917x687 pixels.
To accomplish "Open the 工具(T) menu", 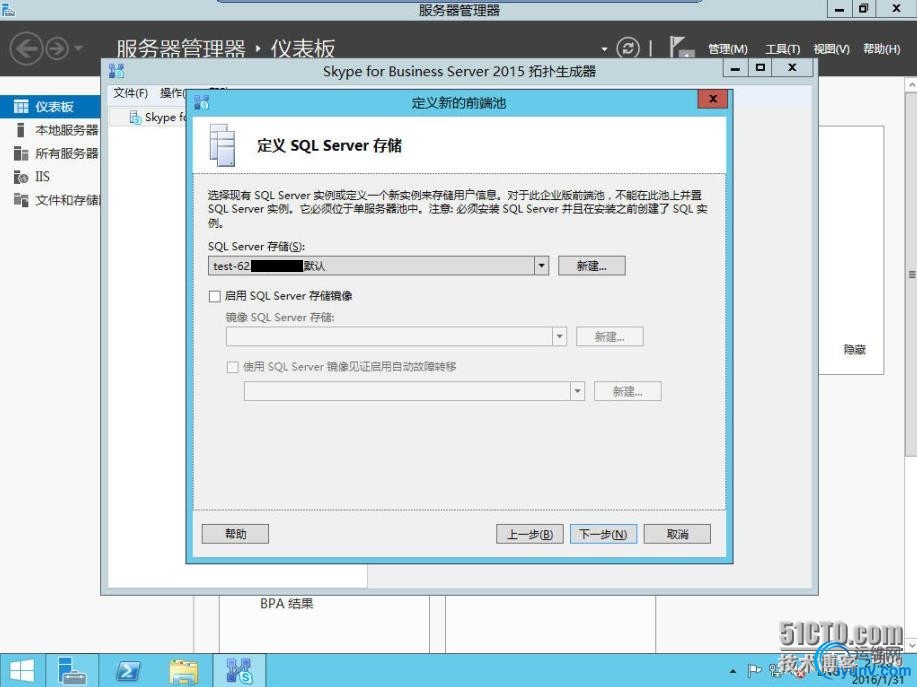I will [782, 49].
